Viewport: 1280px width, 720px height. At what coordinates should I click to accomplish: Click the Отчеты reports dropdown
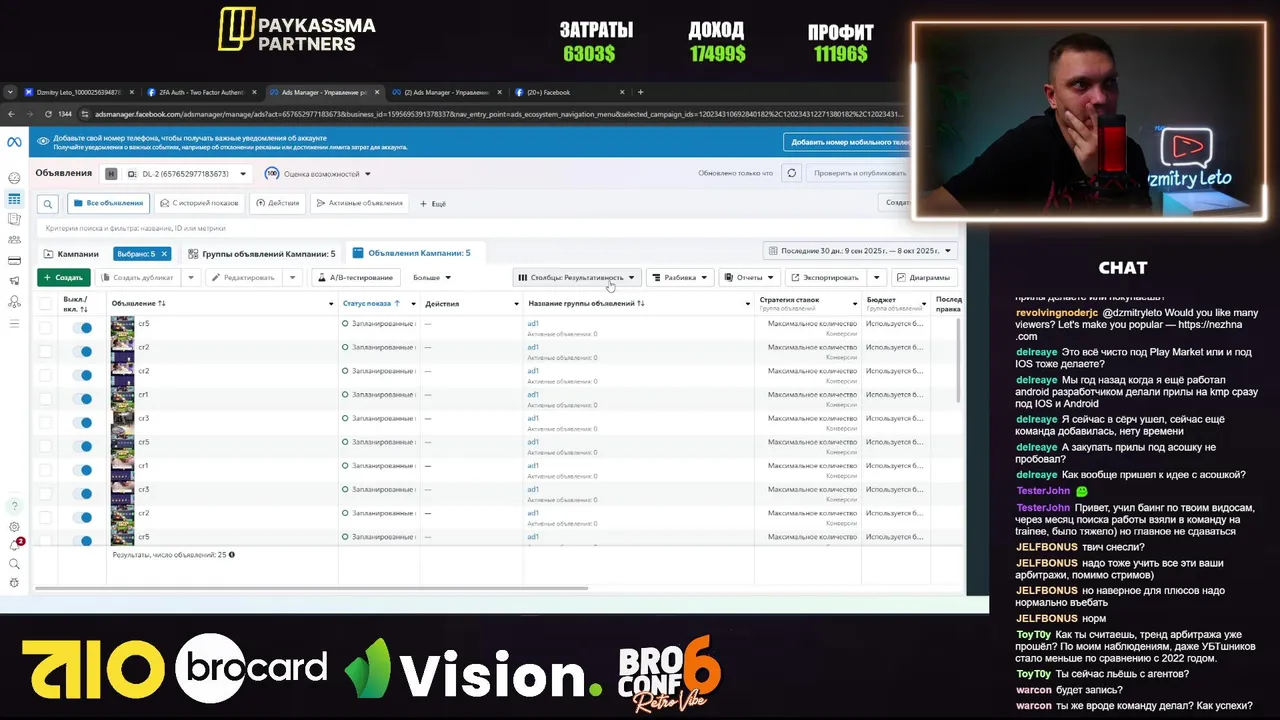749,277
